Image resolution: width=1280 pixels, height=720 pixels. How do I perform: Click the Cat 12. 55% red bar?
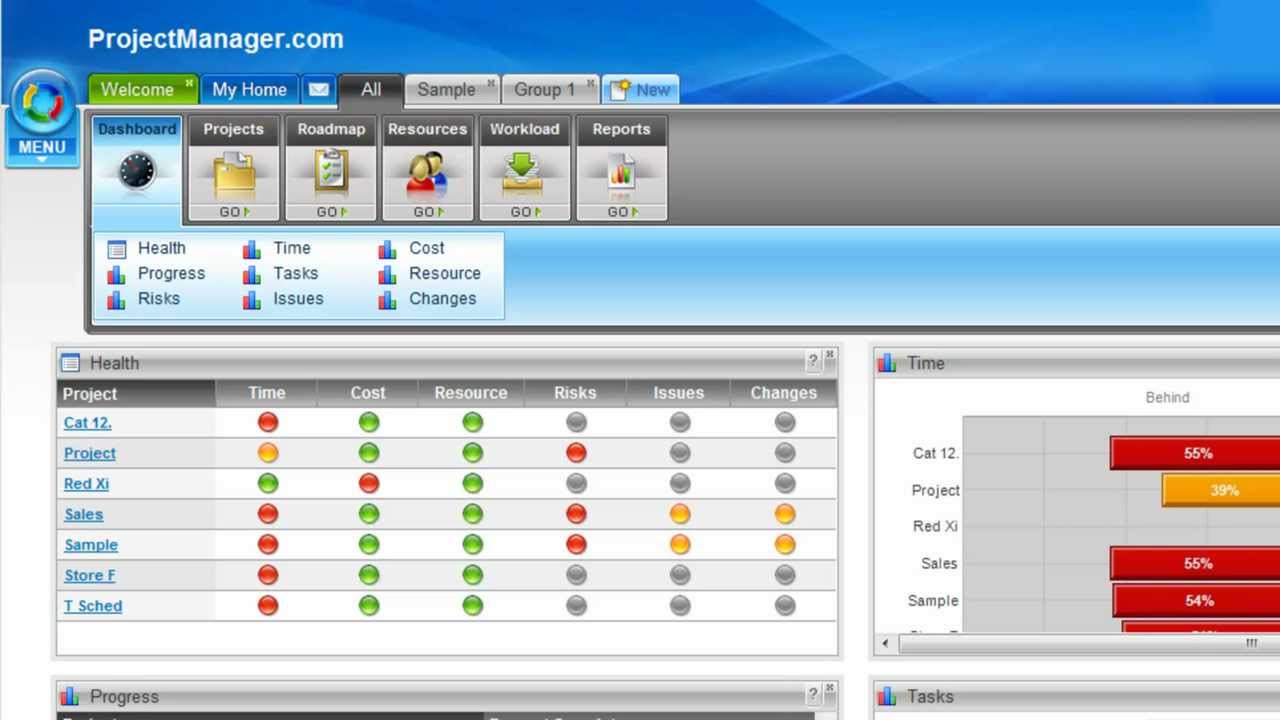point(1195,453)
